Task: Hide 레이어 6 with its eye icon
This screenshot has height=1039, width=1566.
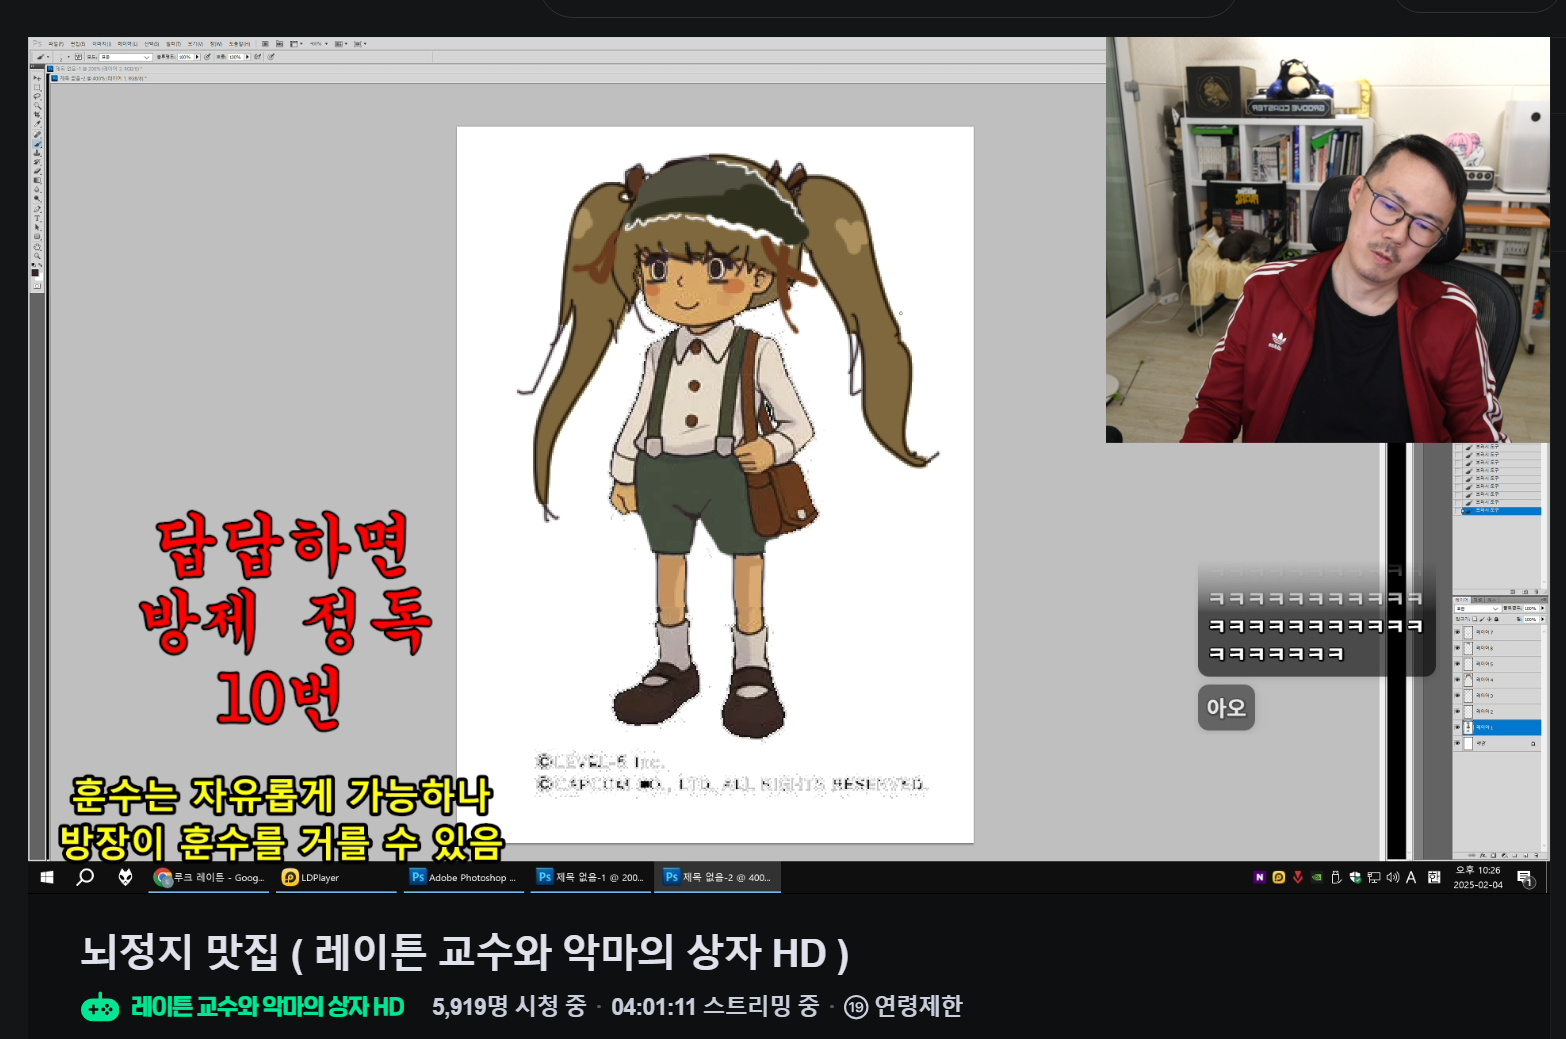Action: pyautogui.click(x=1457, y=648)
